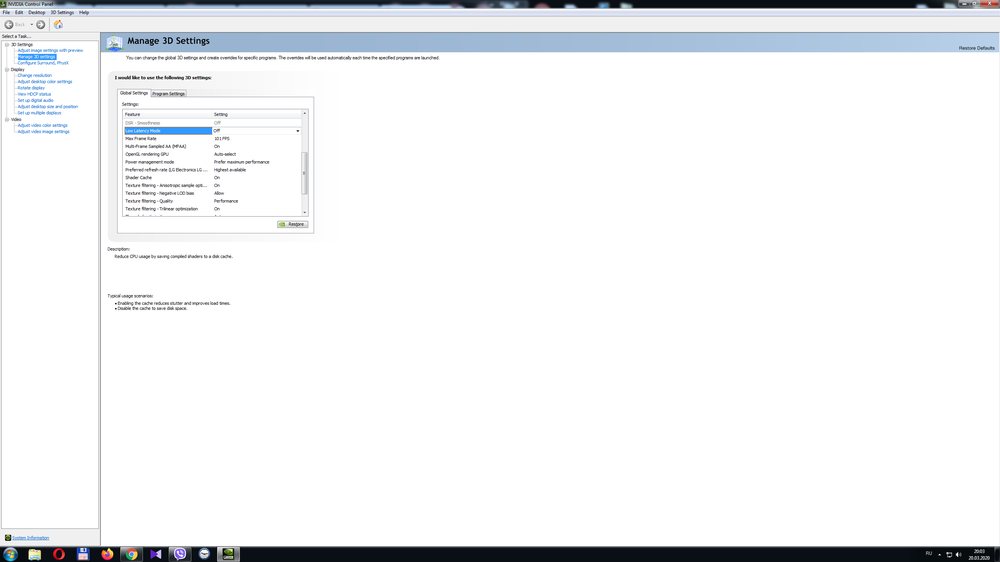1000x562 pixels.
Task: Click settings list scroll-up arrow
Action: pyautogui.click(x=305, y=114)
